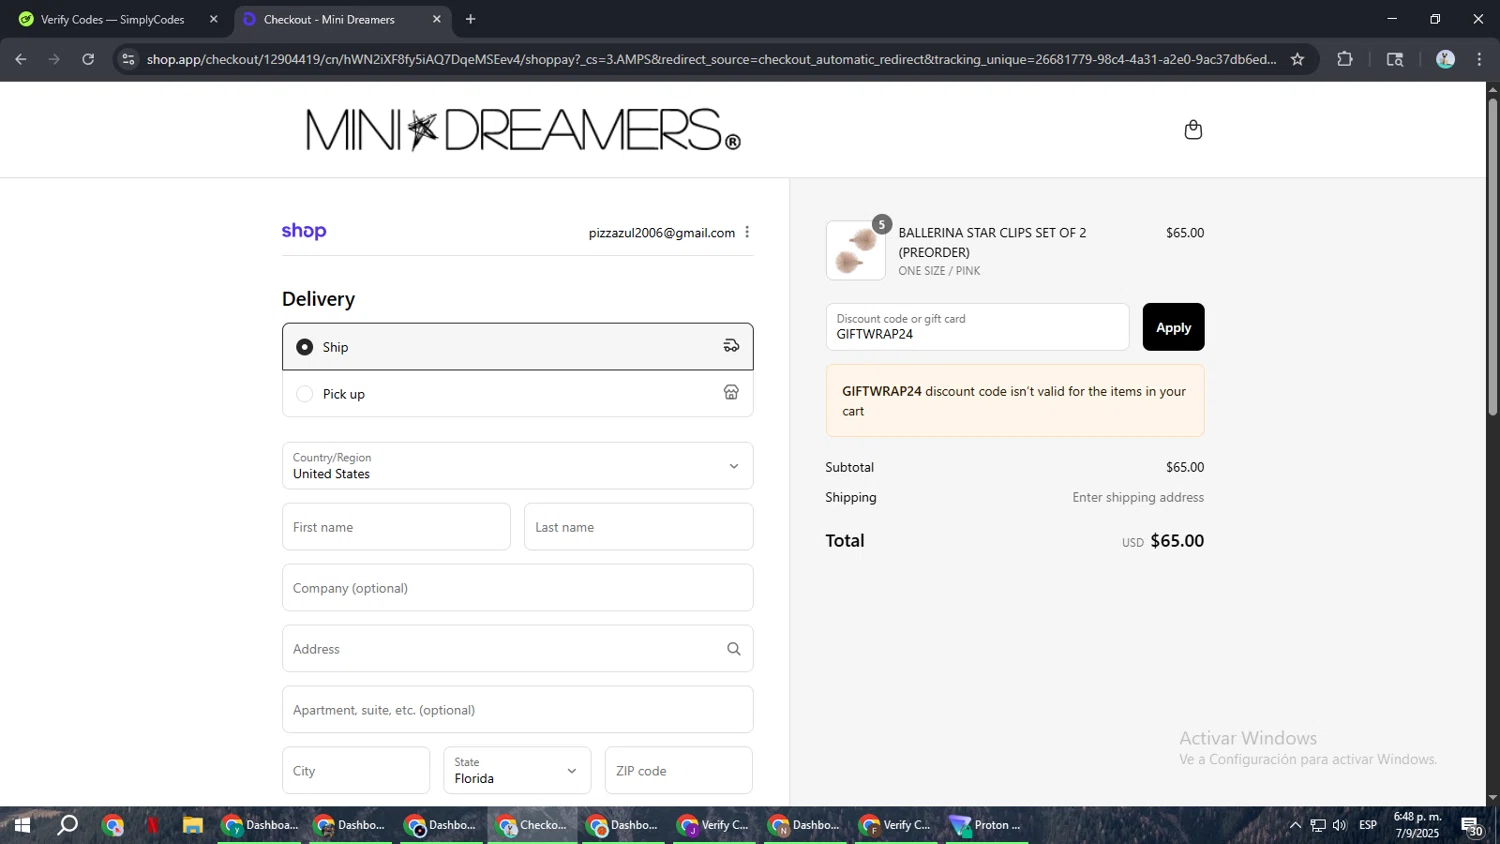
Task: Open the Dashboa... taskbar window
Action: (x=260, y=825)
